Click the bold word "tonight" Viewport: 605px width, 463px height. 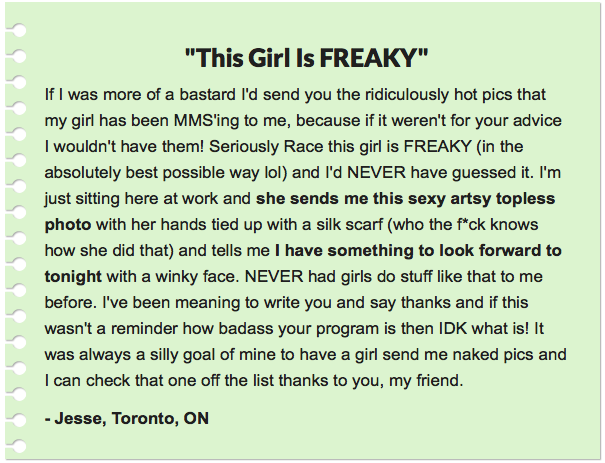point(74,275)
